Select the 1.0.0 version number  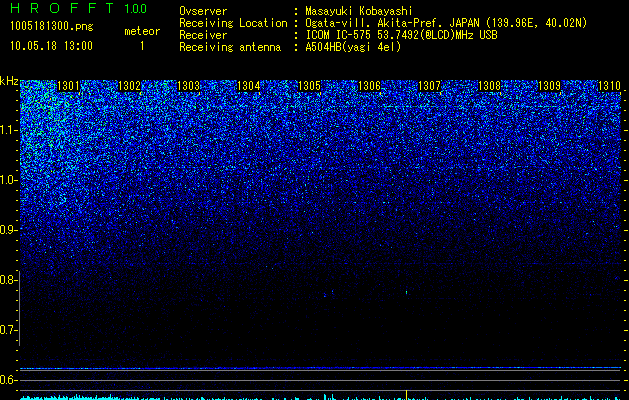point(136,9)
